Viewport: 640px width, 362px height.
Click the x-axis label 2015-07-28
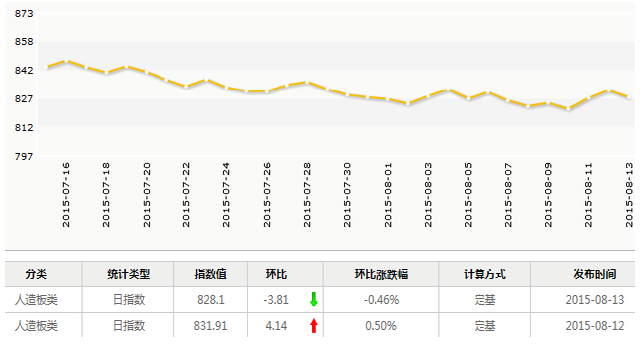pyautogui.click(x=307, y=195)
